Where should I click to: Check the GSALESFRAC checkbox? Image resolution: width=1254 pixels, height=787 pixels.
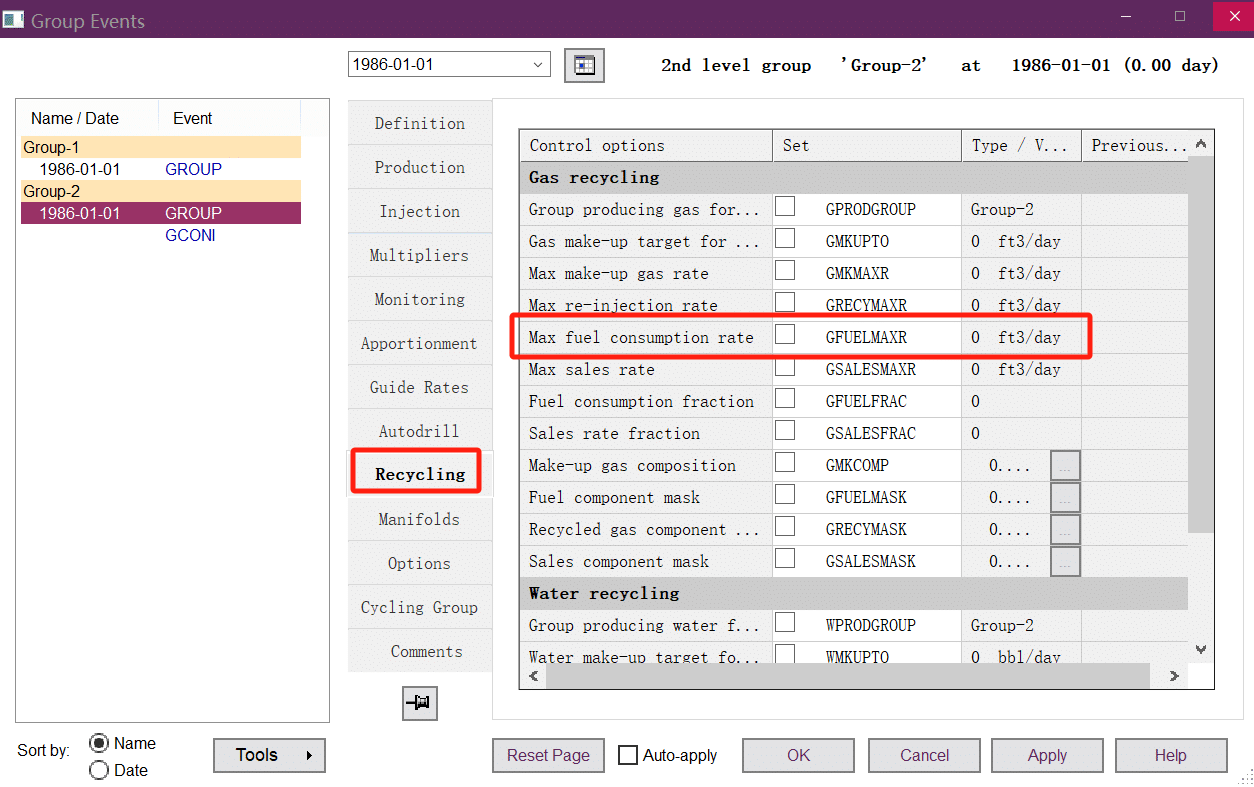click(786, 431)
